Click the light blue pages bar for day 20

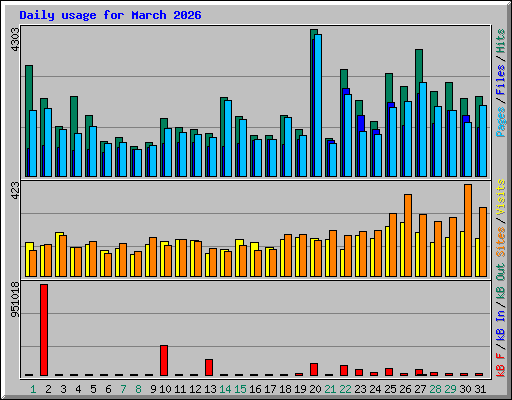coord(318,105)
